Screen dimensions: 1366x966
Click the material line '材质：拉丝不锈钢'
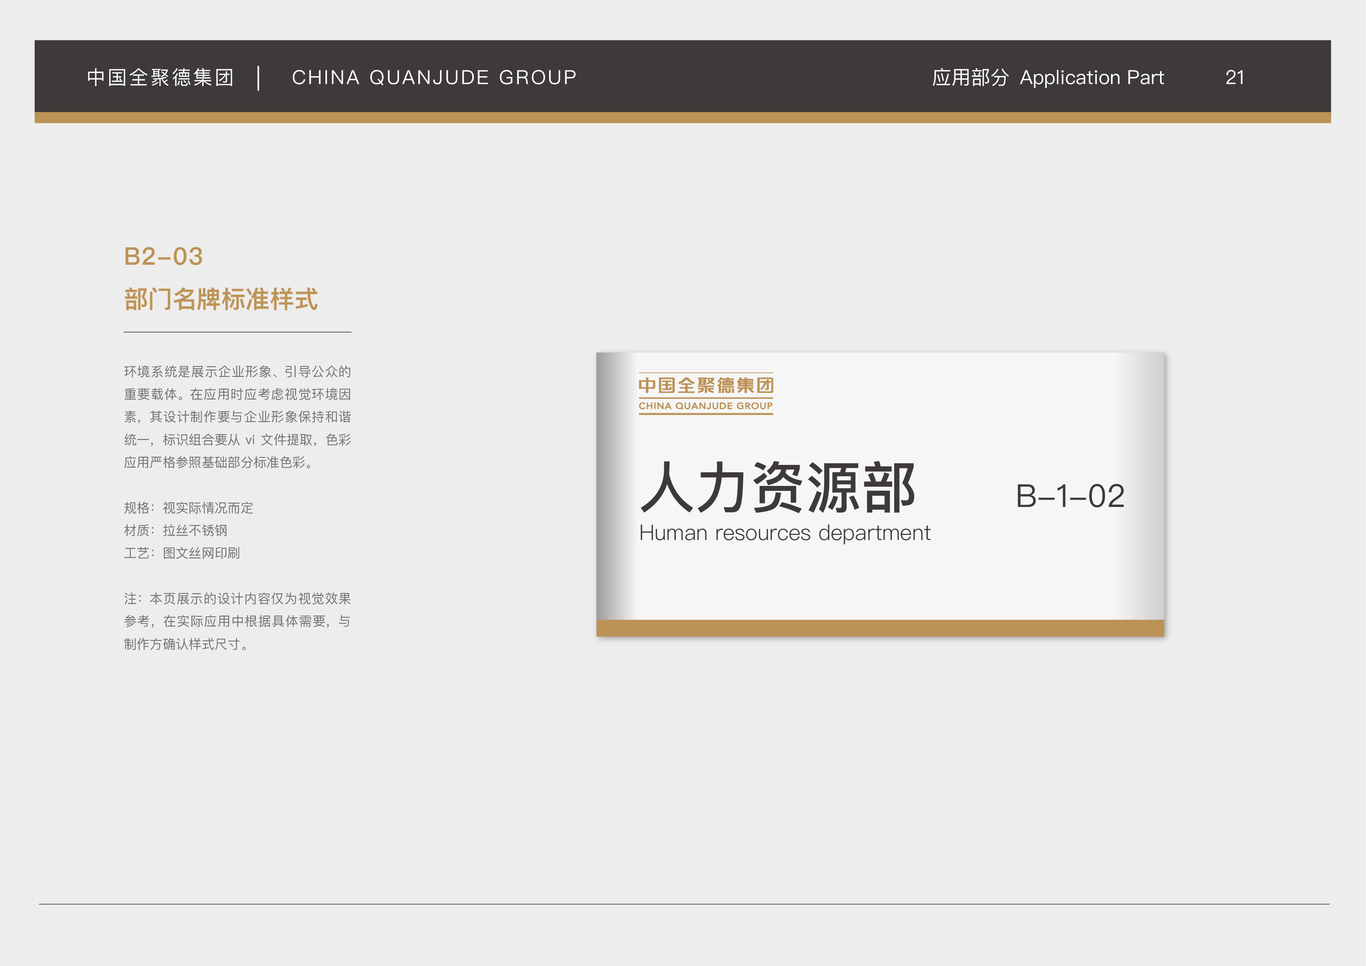click(176, 531)
